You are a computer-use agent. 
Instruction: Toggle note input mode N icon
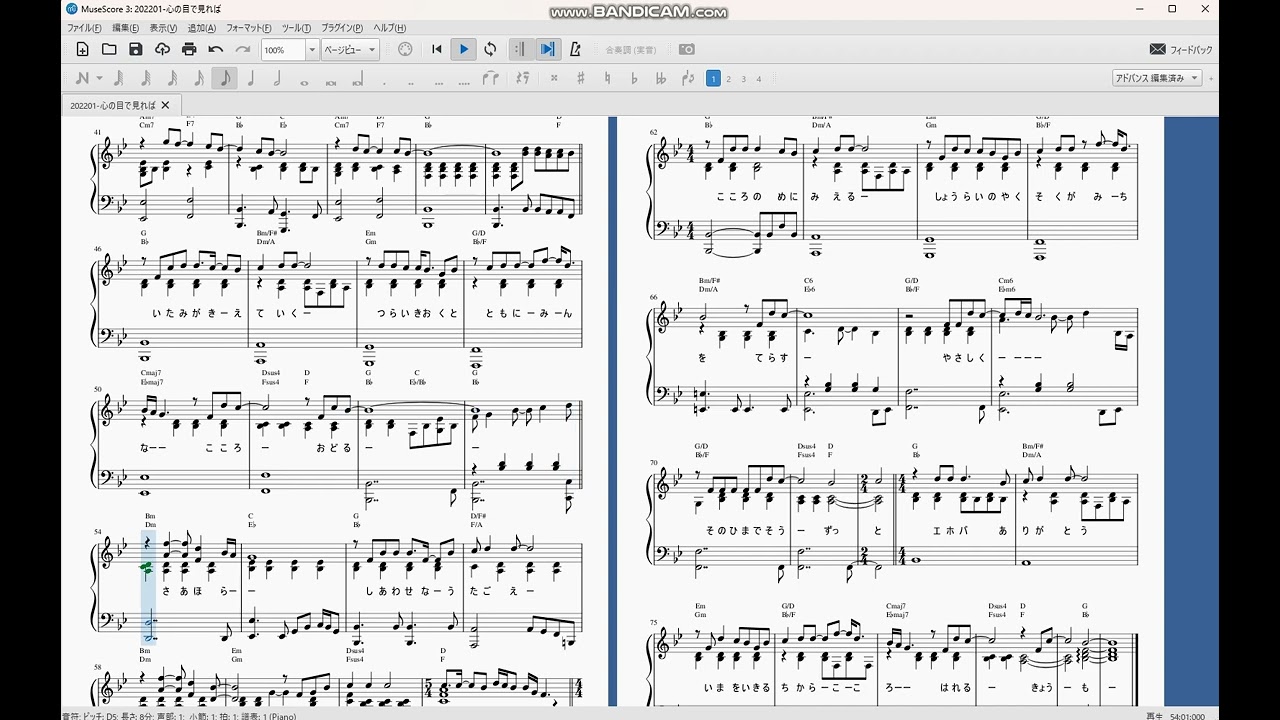(81, 78)
